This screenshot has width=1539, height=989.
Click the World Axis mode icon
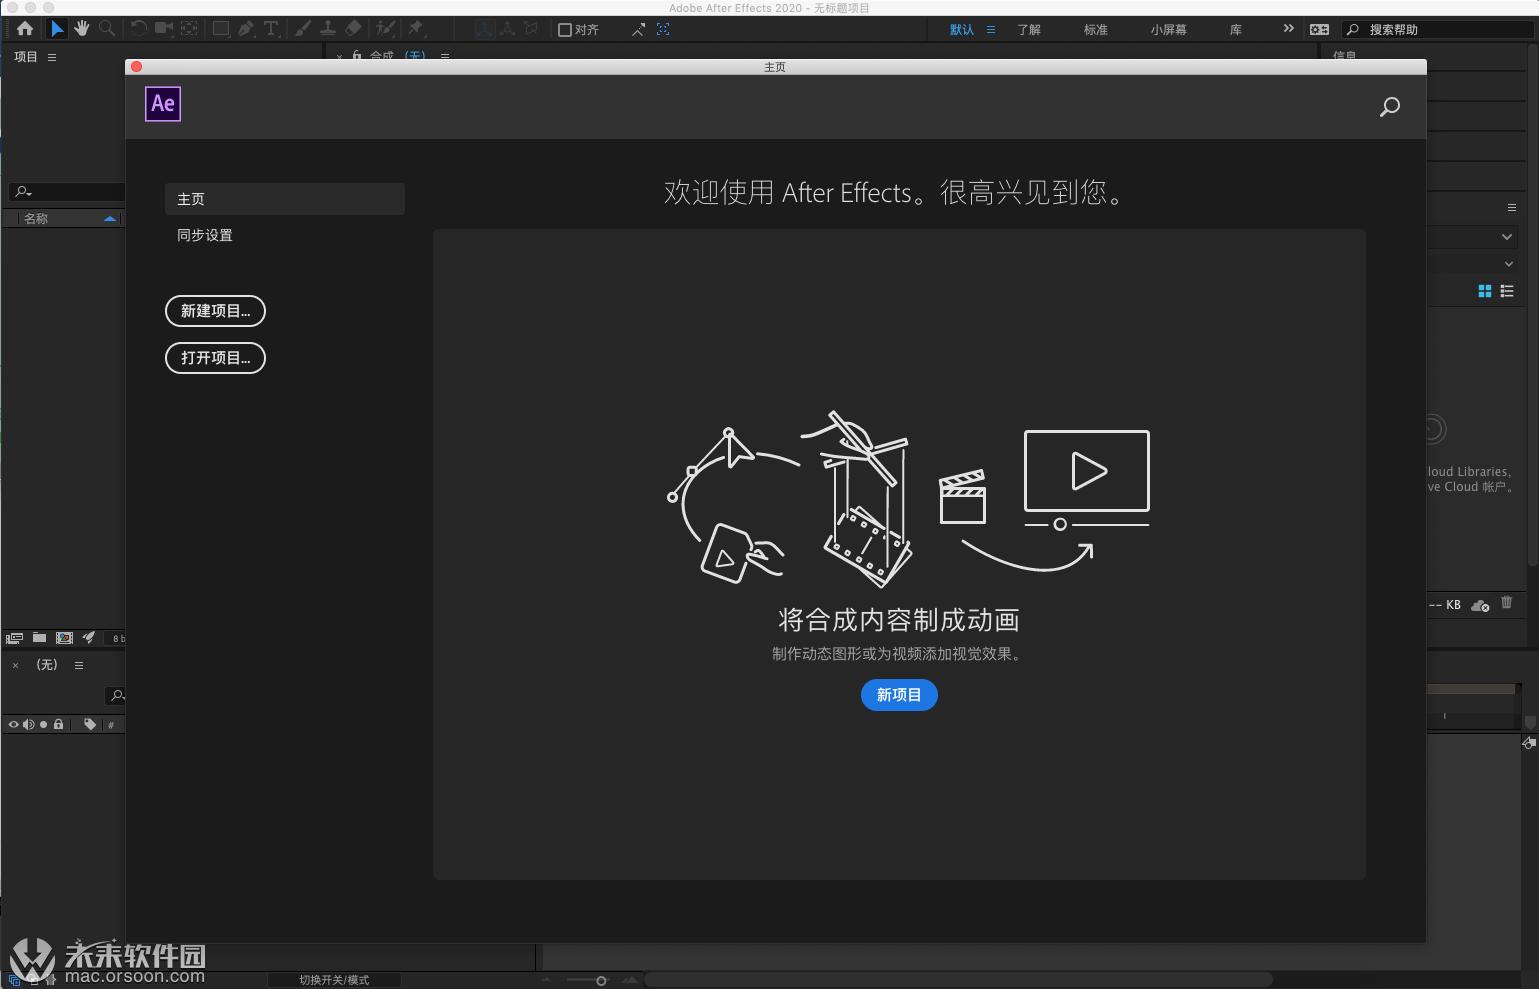[x=508, y=29]
